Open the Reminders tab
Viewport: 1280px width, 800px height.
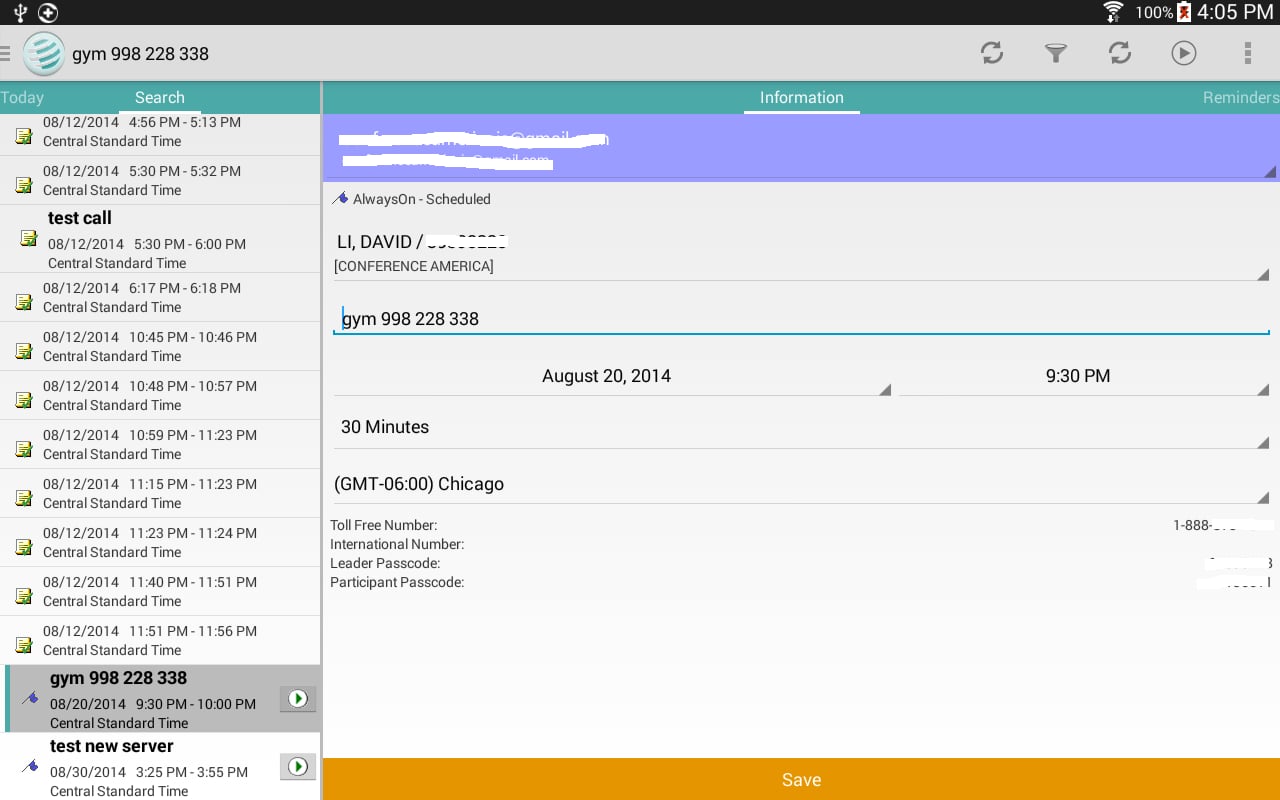pos(1241,98)
